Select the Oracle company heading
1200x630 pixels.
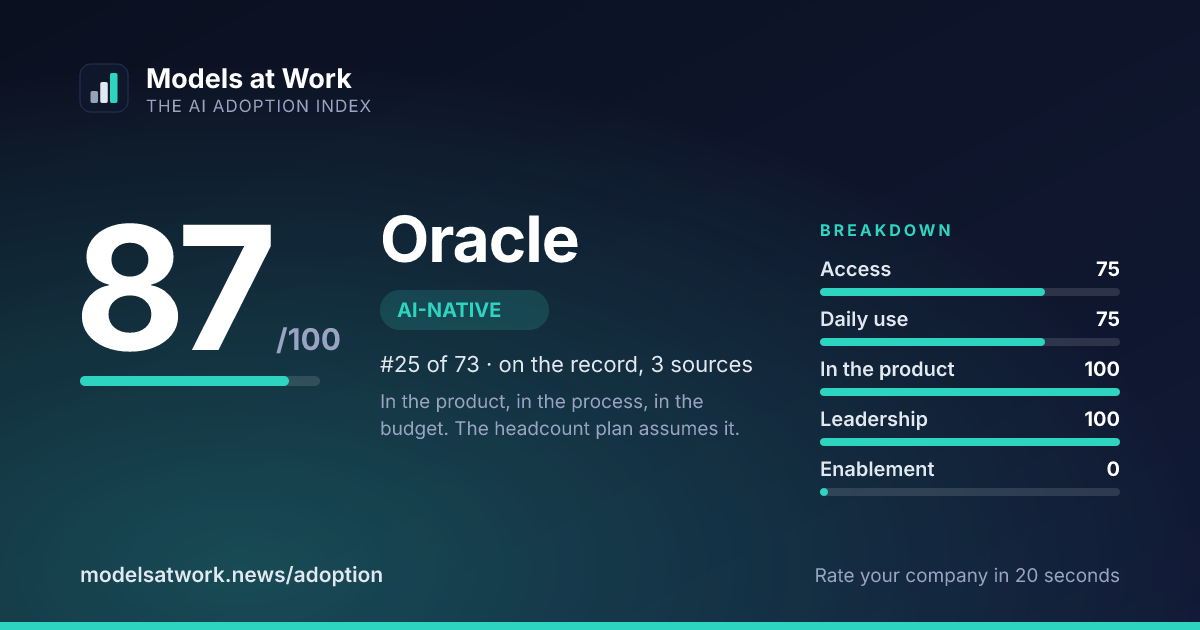pos(480,240)
